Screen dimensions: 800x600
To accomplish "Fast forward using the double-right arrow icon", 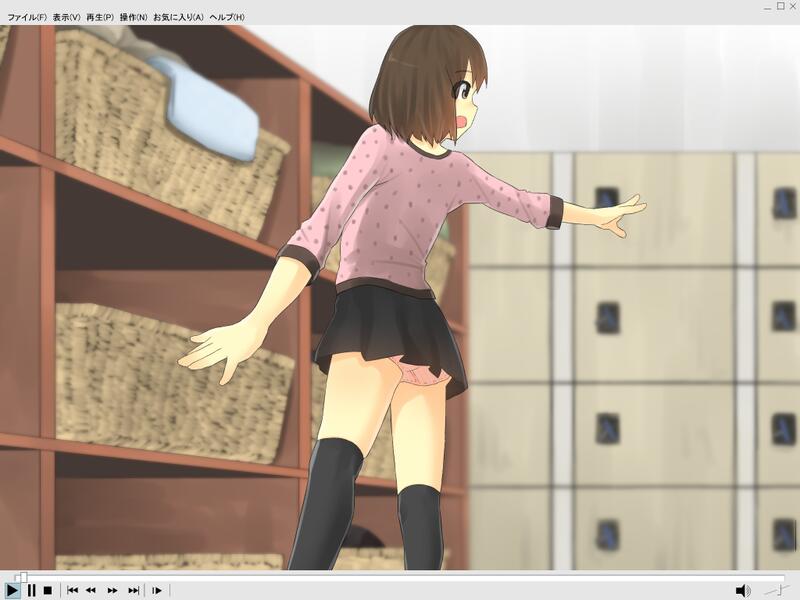I will click(x=113, y=590).
